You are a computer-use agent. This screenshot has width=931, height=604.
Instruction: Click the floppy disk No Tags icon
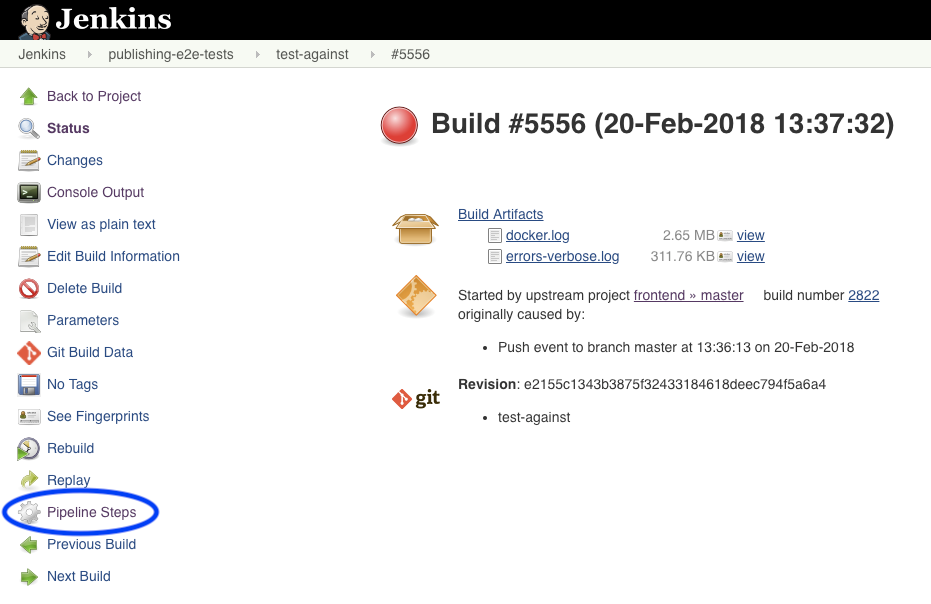pyautogui.click(x=28, y=385)
